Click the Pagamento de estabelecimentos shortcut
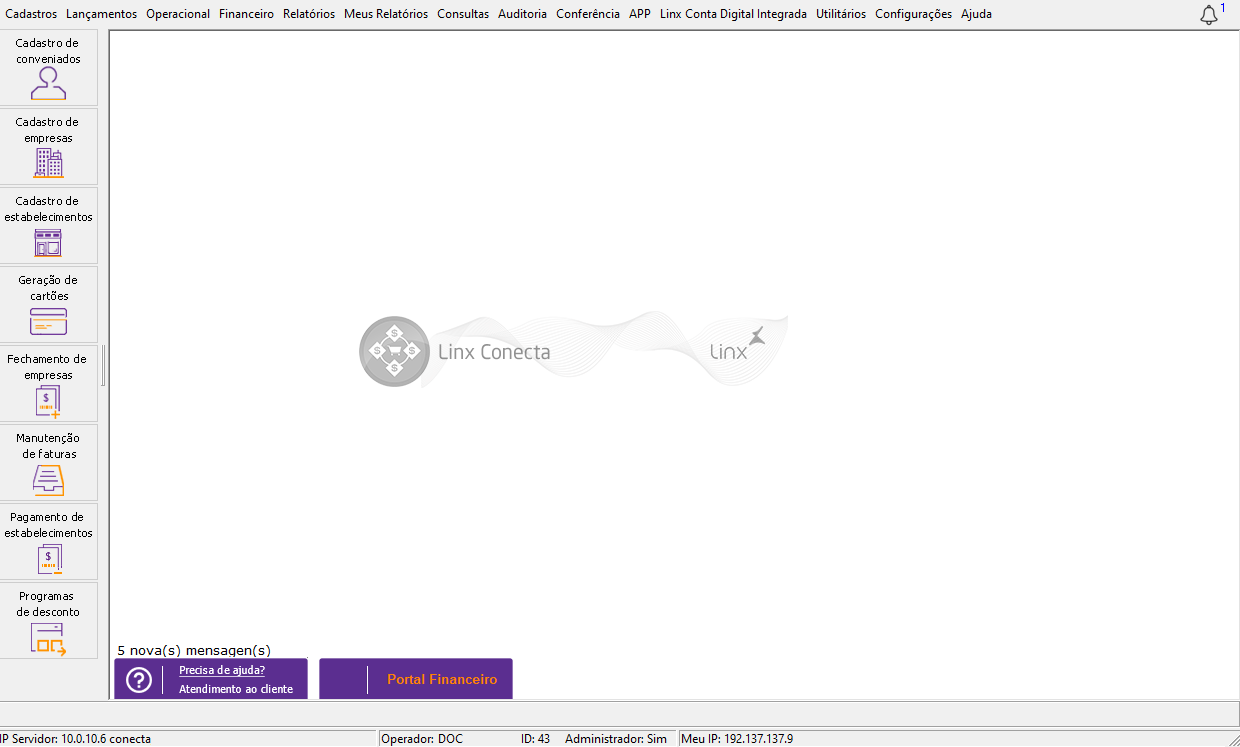The image size is (1240, 747). tap(48, 542)
